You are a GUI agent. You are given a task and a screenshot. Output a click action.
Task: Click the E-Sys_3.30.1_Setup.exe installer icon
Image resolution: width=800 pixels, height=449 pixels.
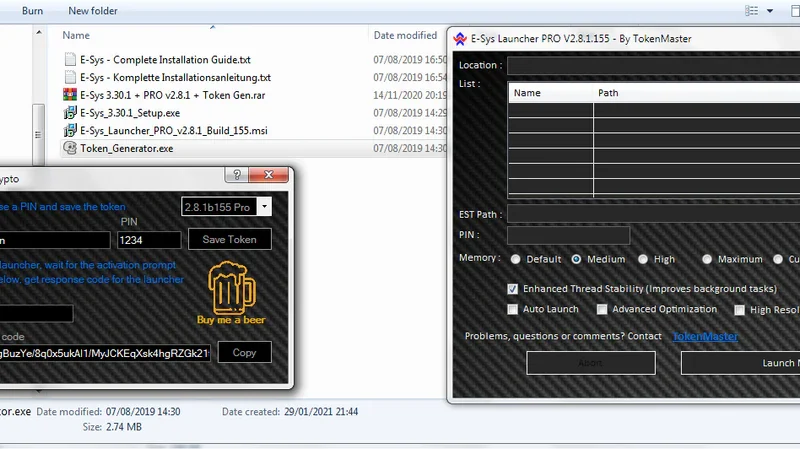coord(70,113)
